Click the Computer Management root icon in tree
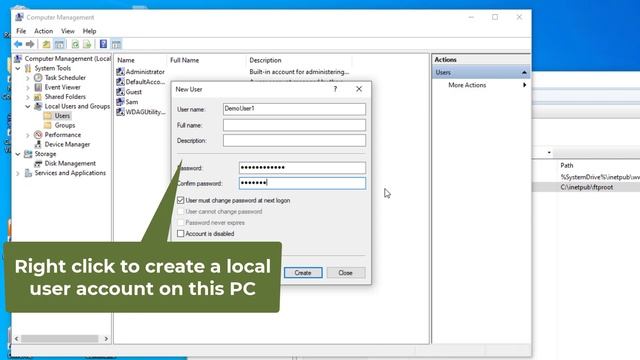 click(18, 58)
